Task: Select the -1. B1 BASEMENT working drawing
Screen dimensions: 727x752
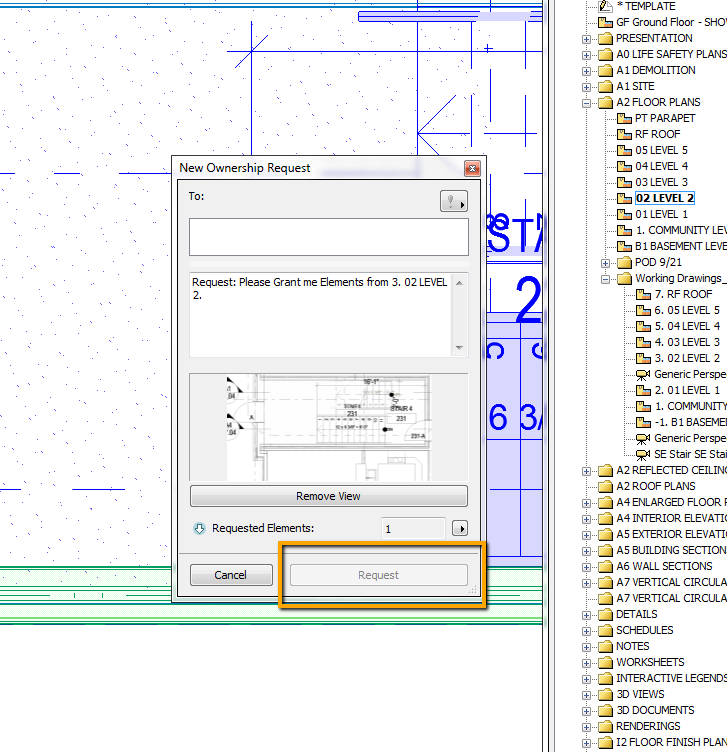Action: 691,422
